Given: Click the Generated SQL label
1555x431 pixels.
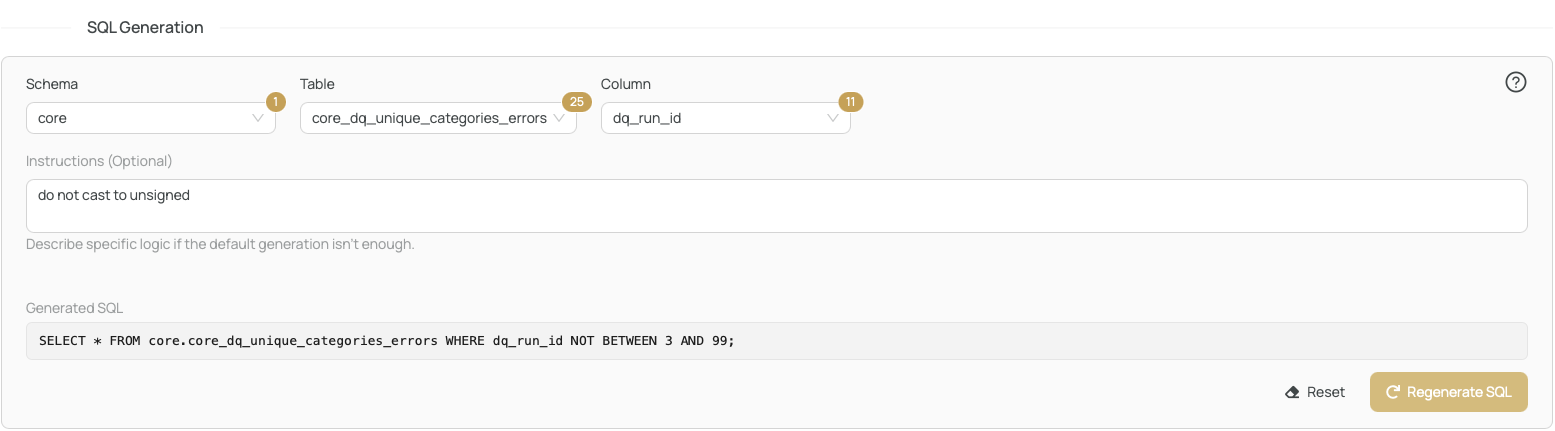Looking at the screenshot, I should point(75,308).
